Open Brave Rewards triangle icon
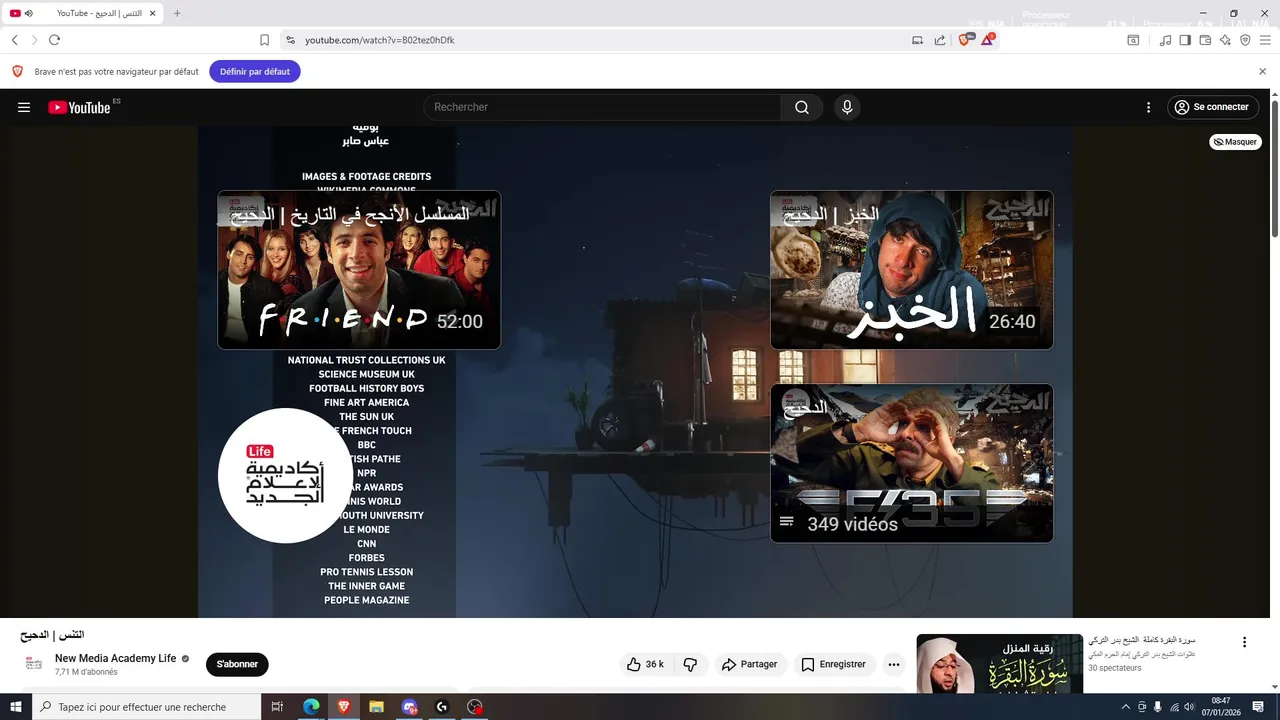The image size is (1280, 720). pyautogui.click(x=988, y=40)
